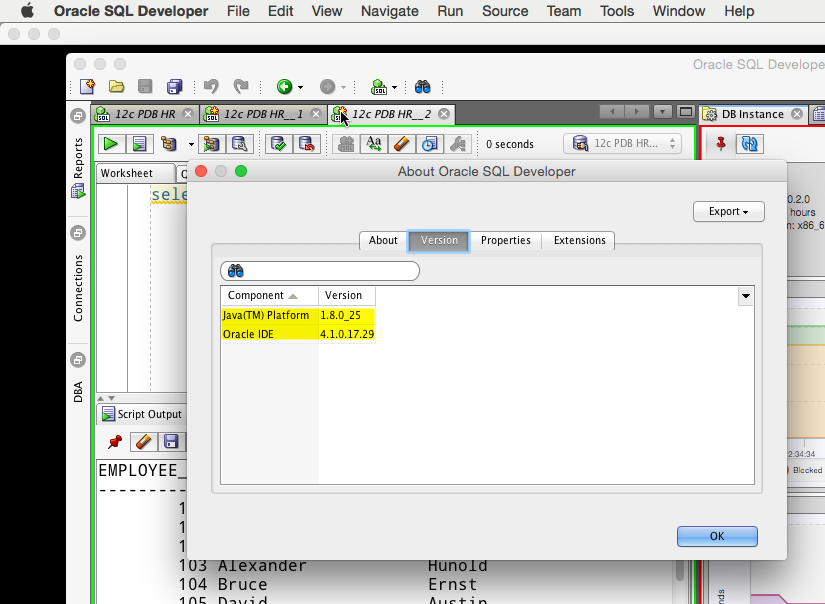This screenshot has width=825, height=604.
Task: Open a new SQL worksheet connection icon
Action: (379, 86)
